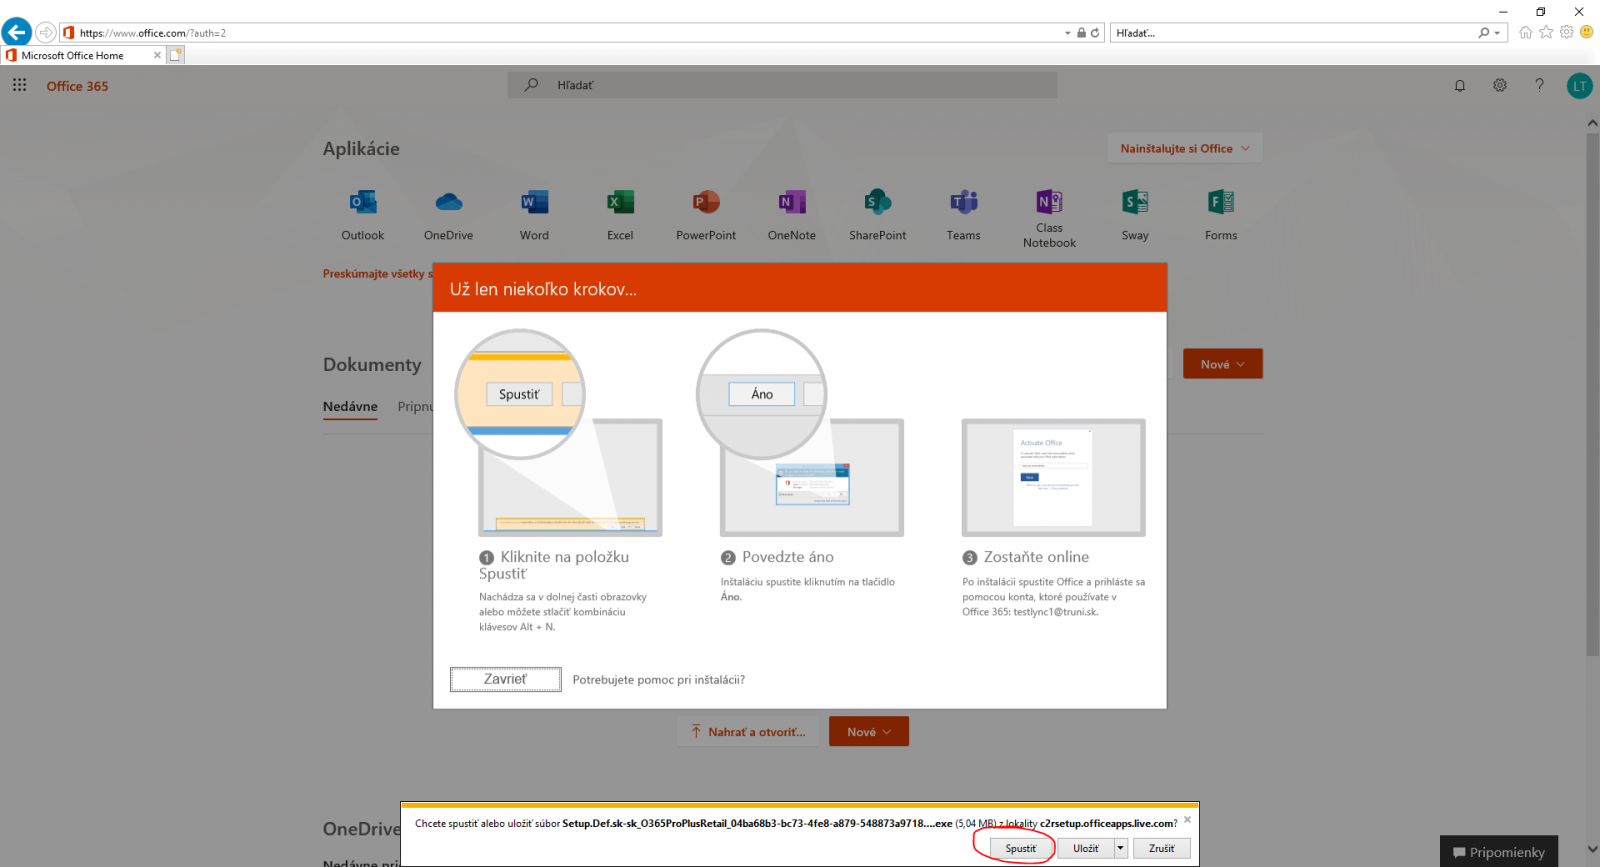This screenshot has width=1600, height=867.
Task: Click the browser Hľadať search box
Action: 1294,33
